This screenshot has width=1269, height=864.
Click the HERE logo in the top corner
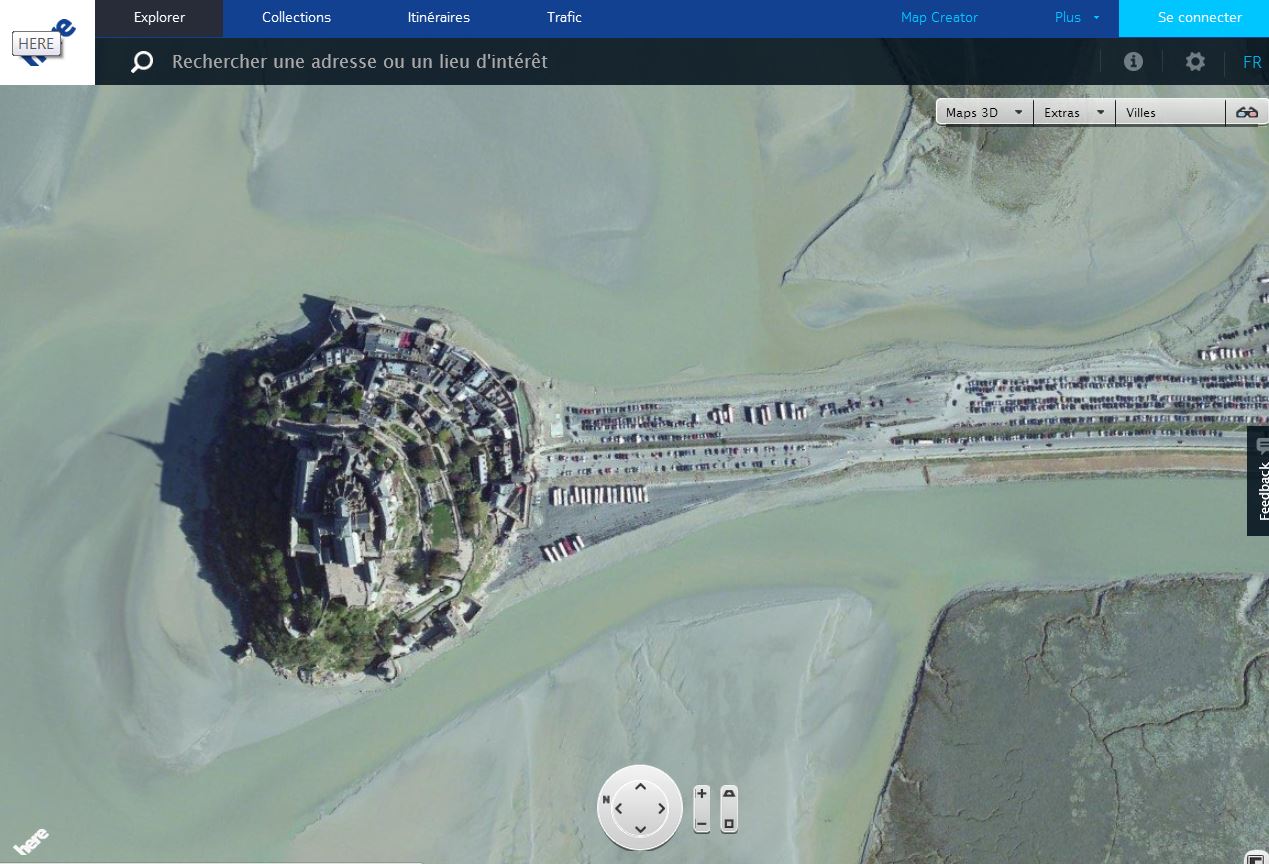coord(47,42)
